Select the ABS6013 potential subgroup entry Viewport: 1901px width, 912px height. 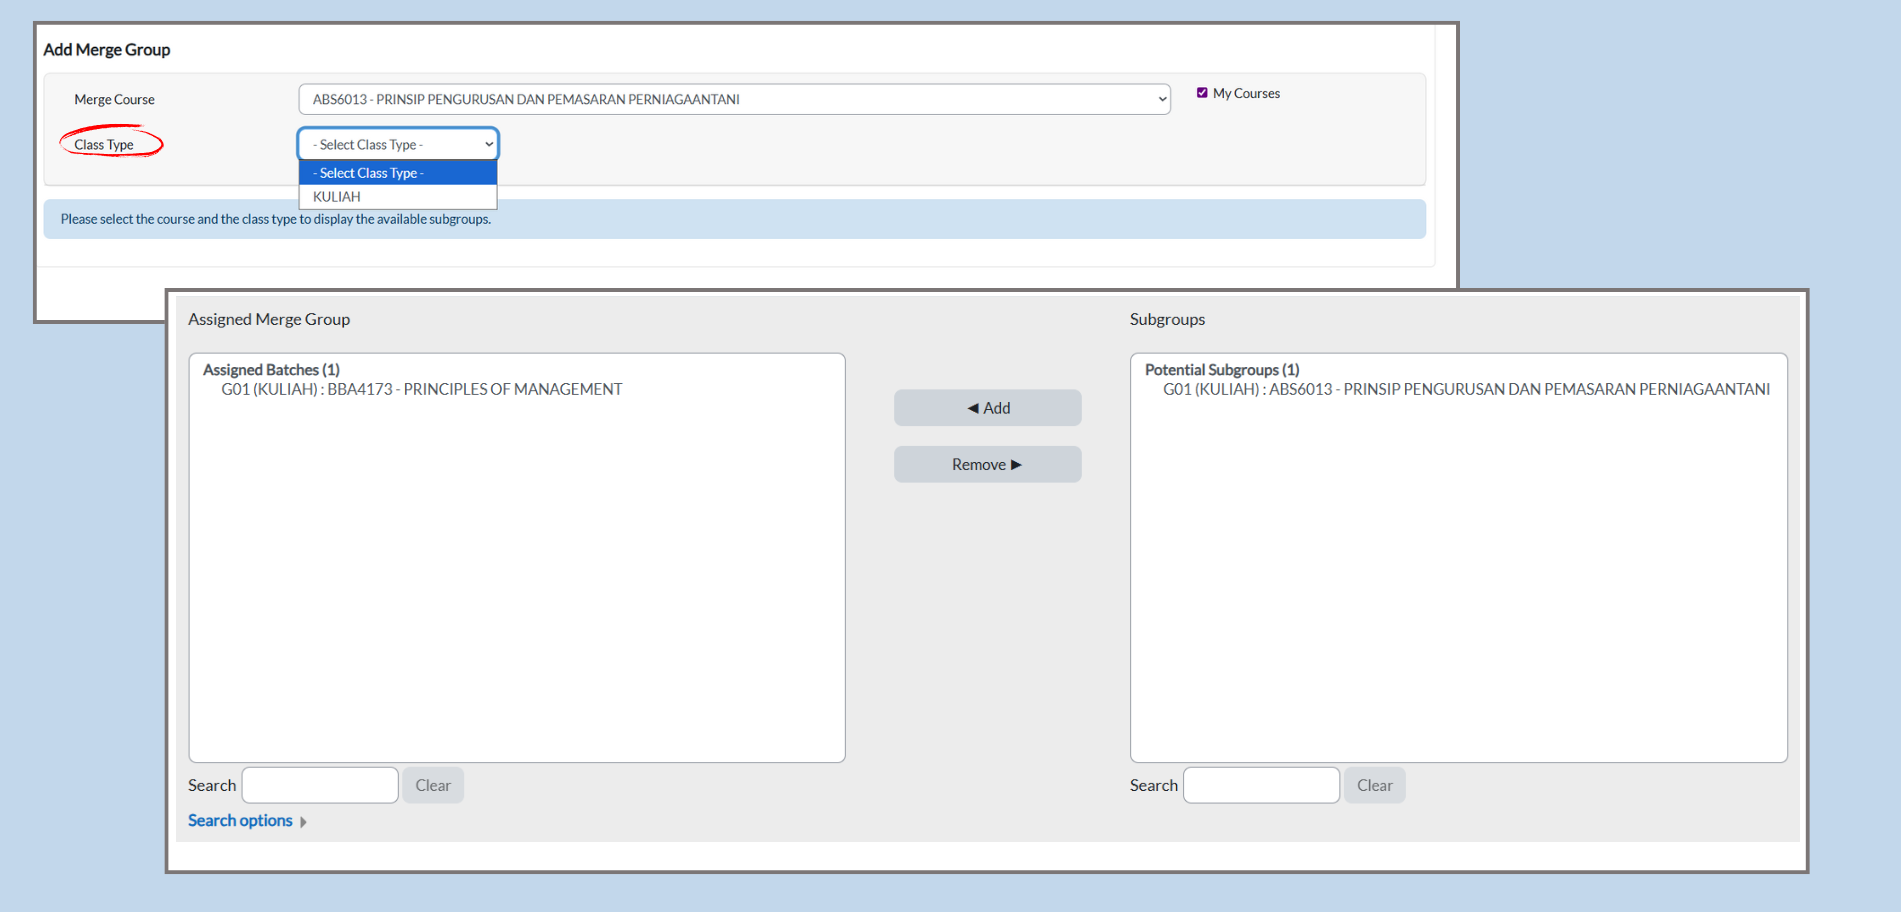click(1465, 389)
